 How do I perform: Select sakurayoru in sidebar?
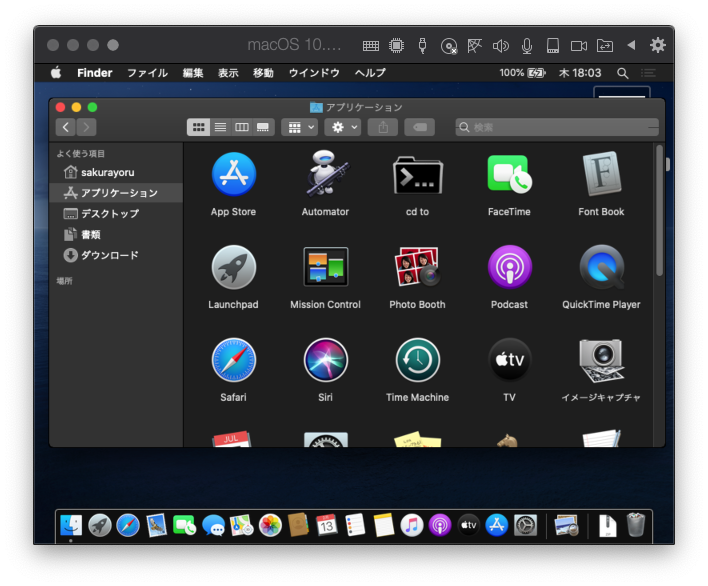116,172
